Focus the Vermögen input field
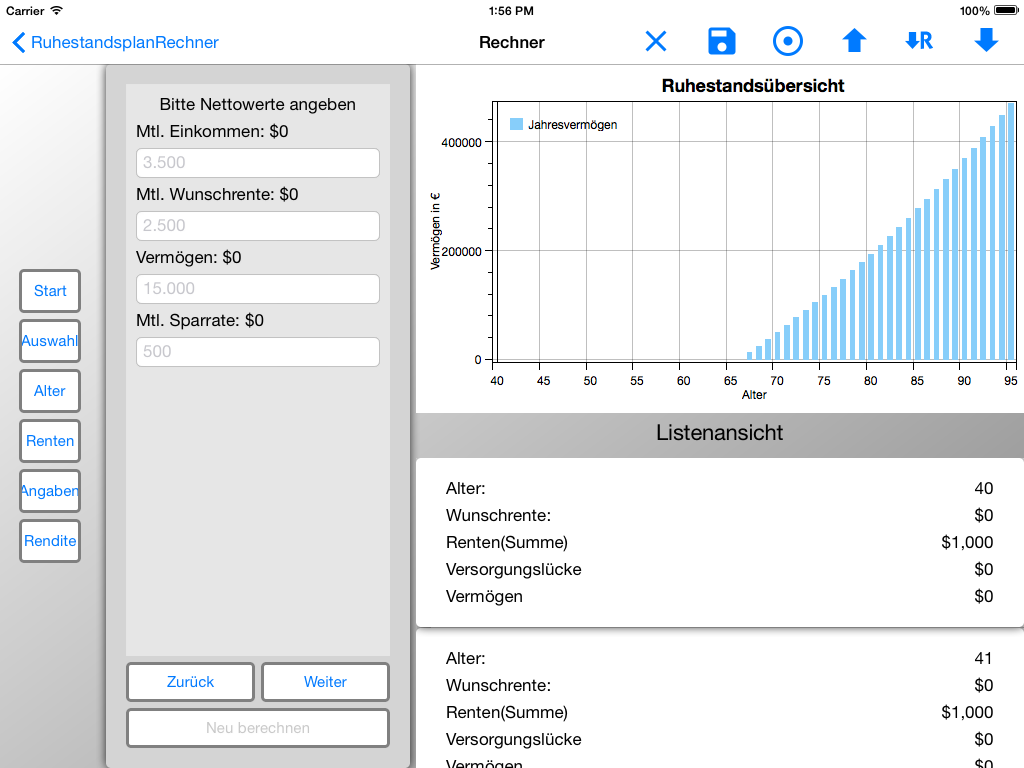The image size is (1024, 768). pos(258,289)
